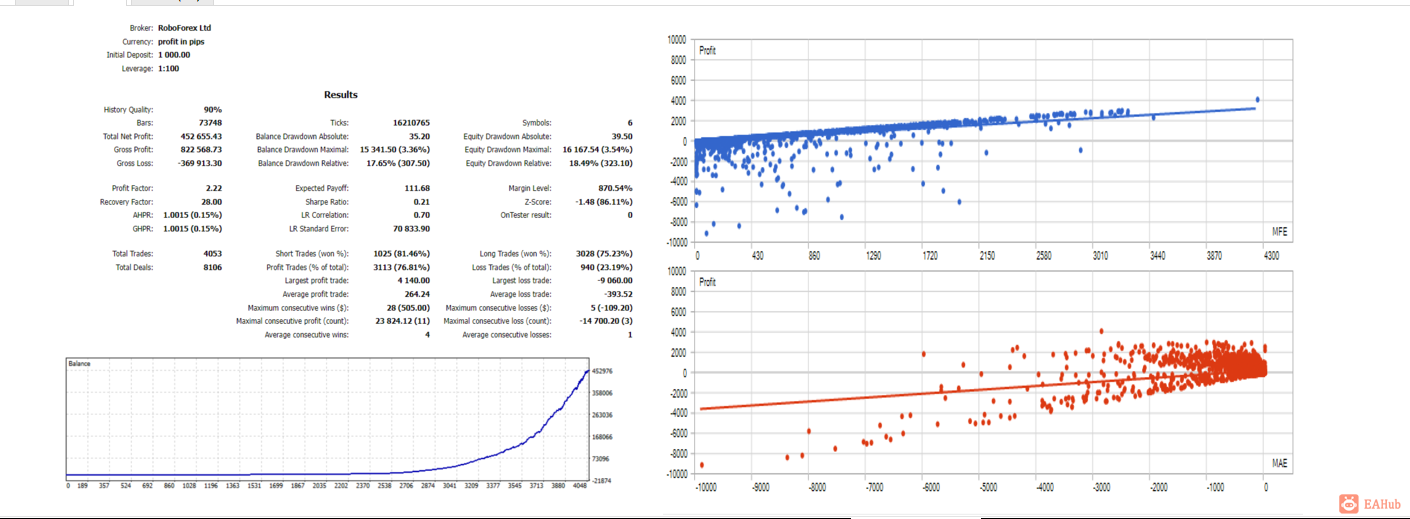Select the 'OnTester result:' label
This screenshot has height=519, width=1410.
tap(525, 215)
